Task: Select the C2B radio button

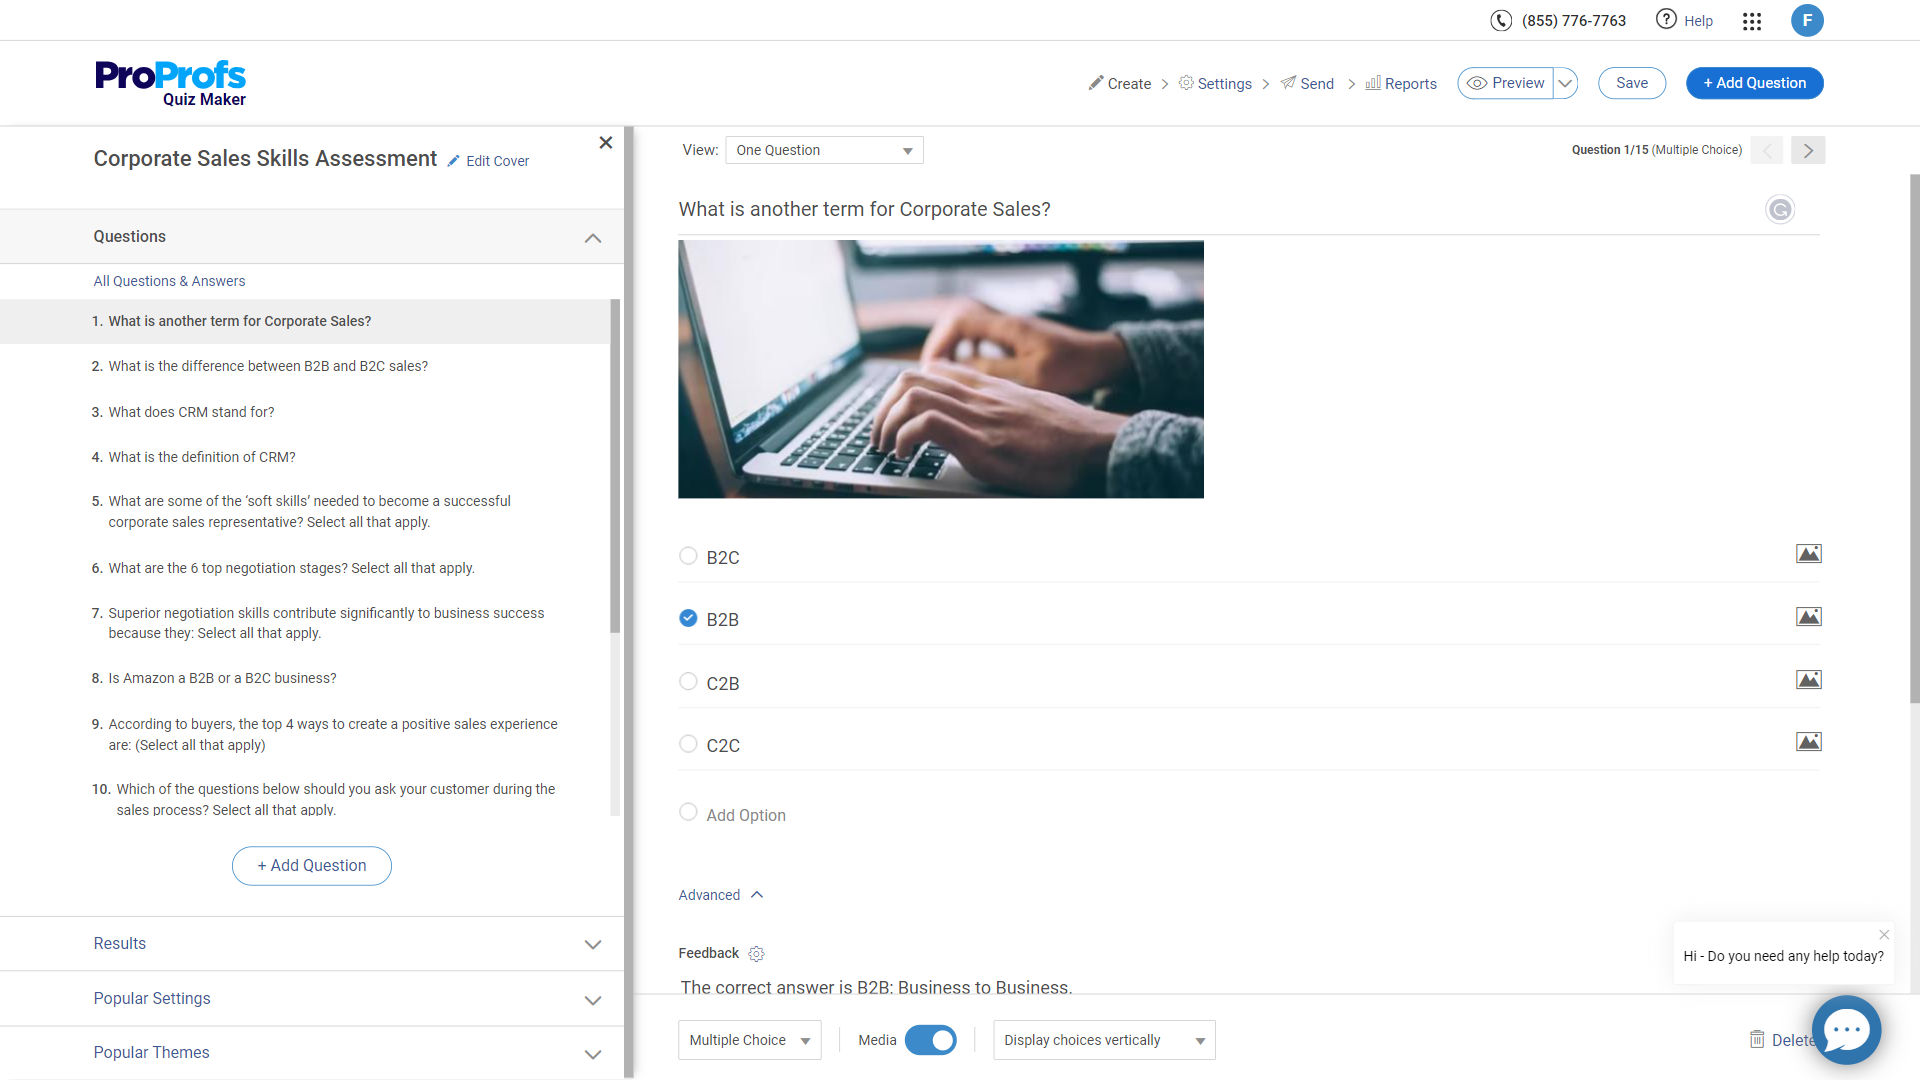Action: [x=688, y=682]
